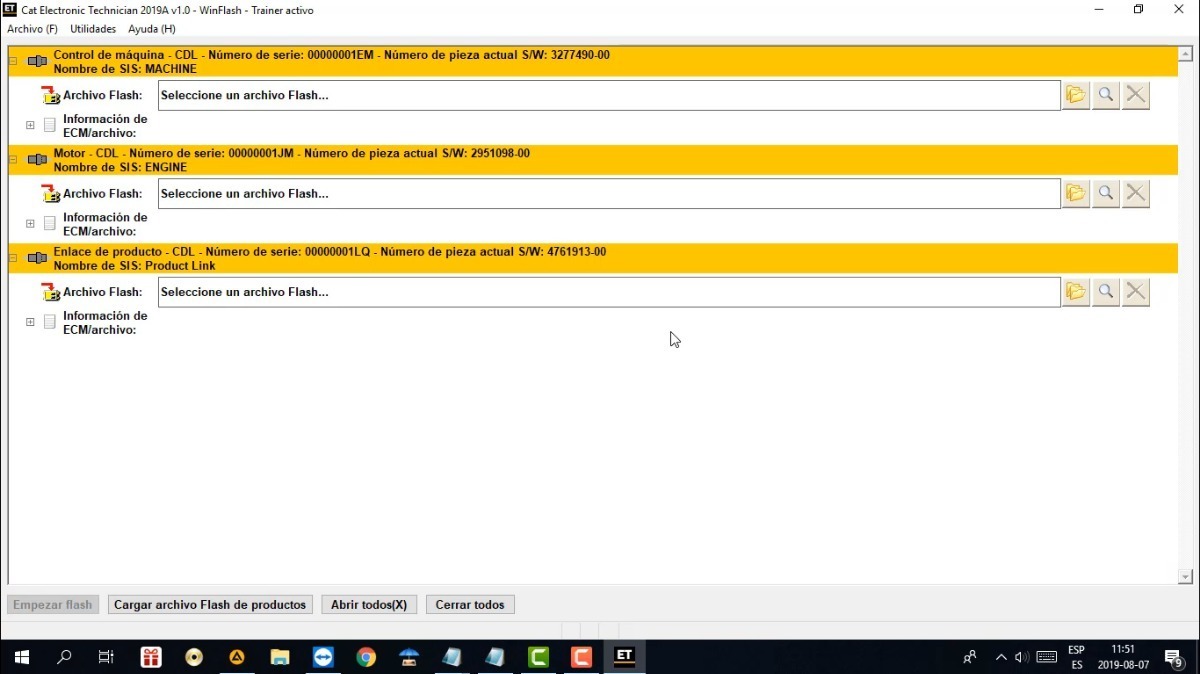1200x674 pixels.
Task: Open the Utilidades menu
Action: (x=93, y=29)
